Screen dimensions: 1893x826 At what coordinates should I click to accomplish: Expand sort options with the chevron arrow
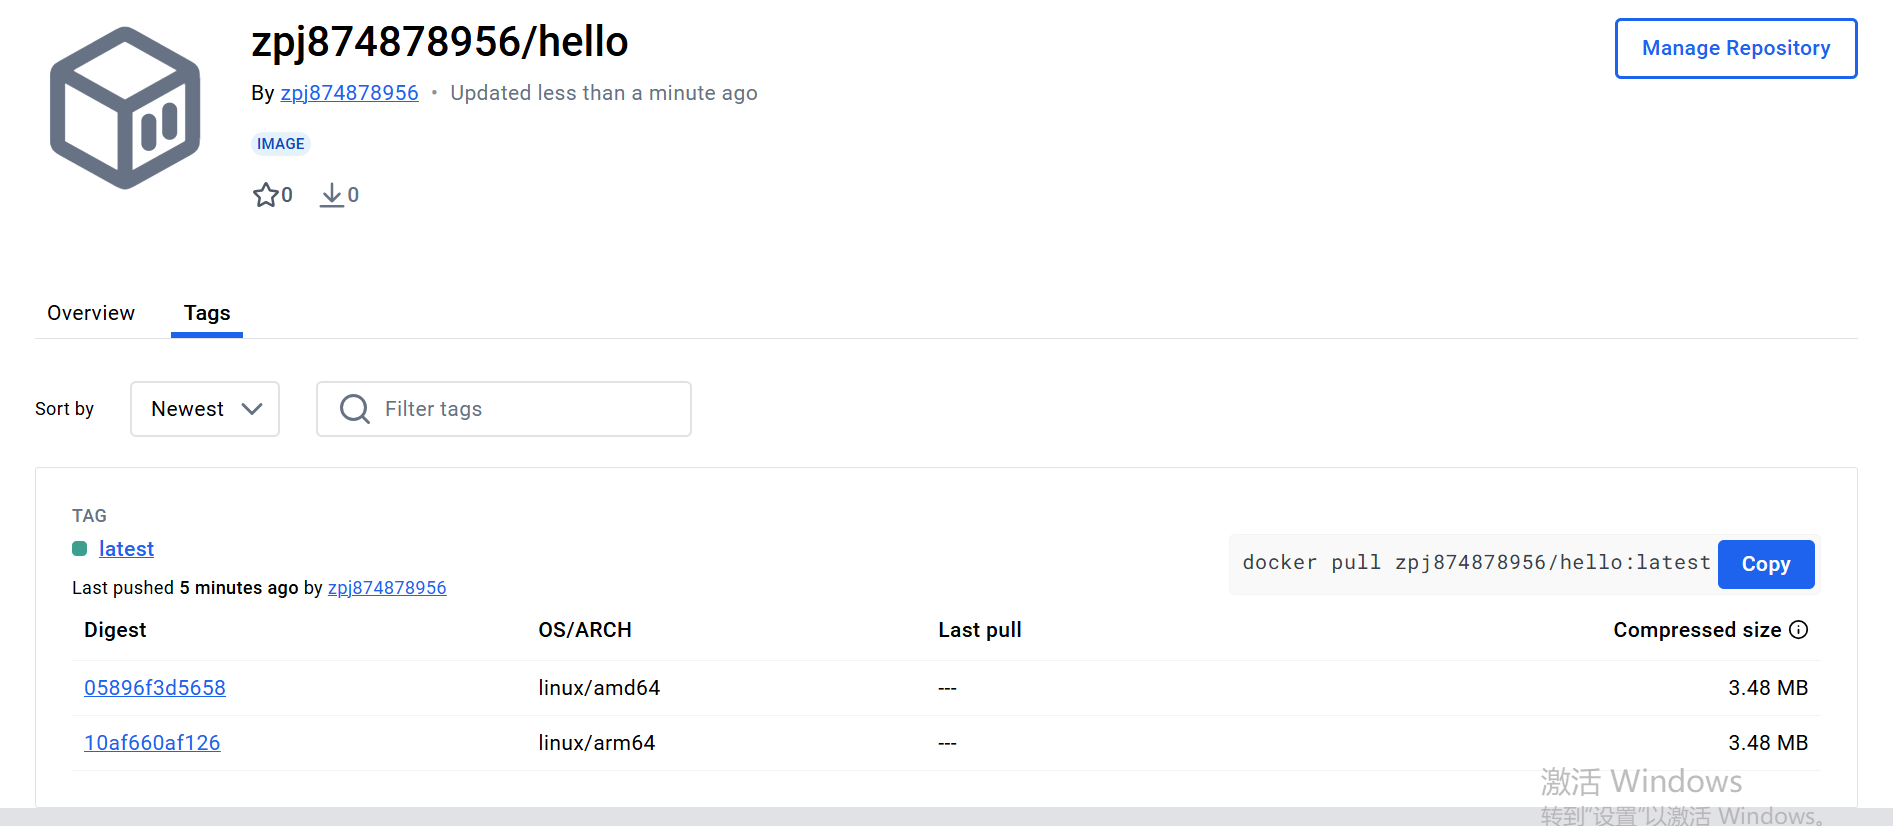click(x=252, y=409)
